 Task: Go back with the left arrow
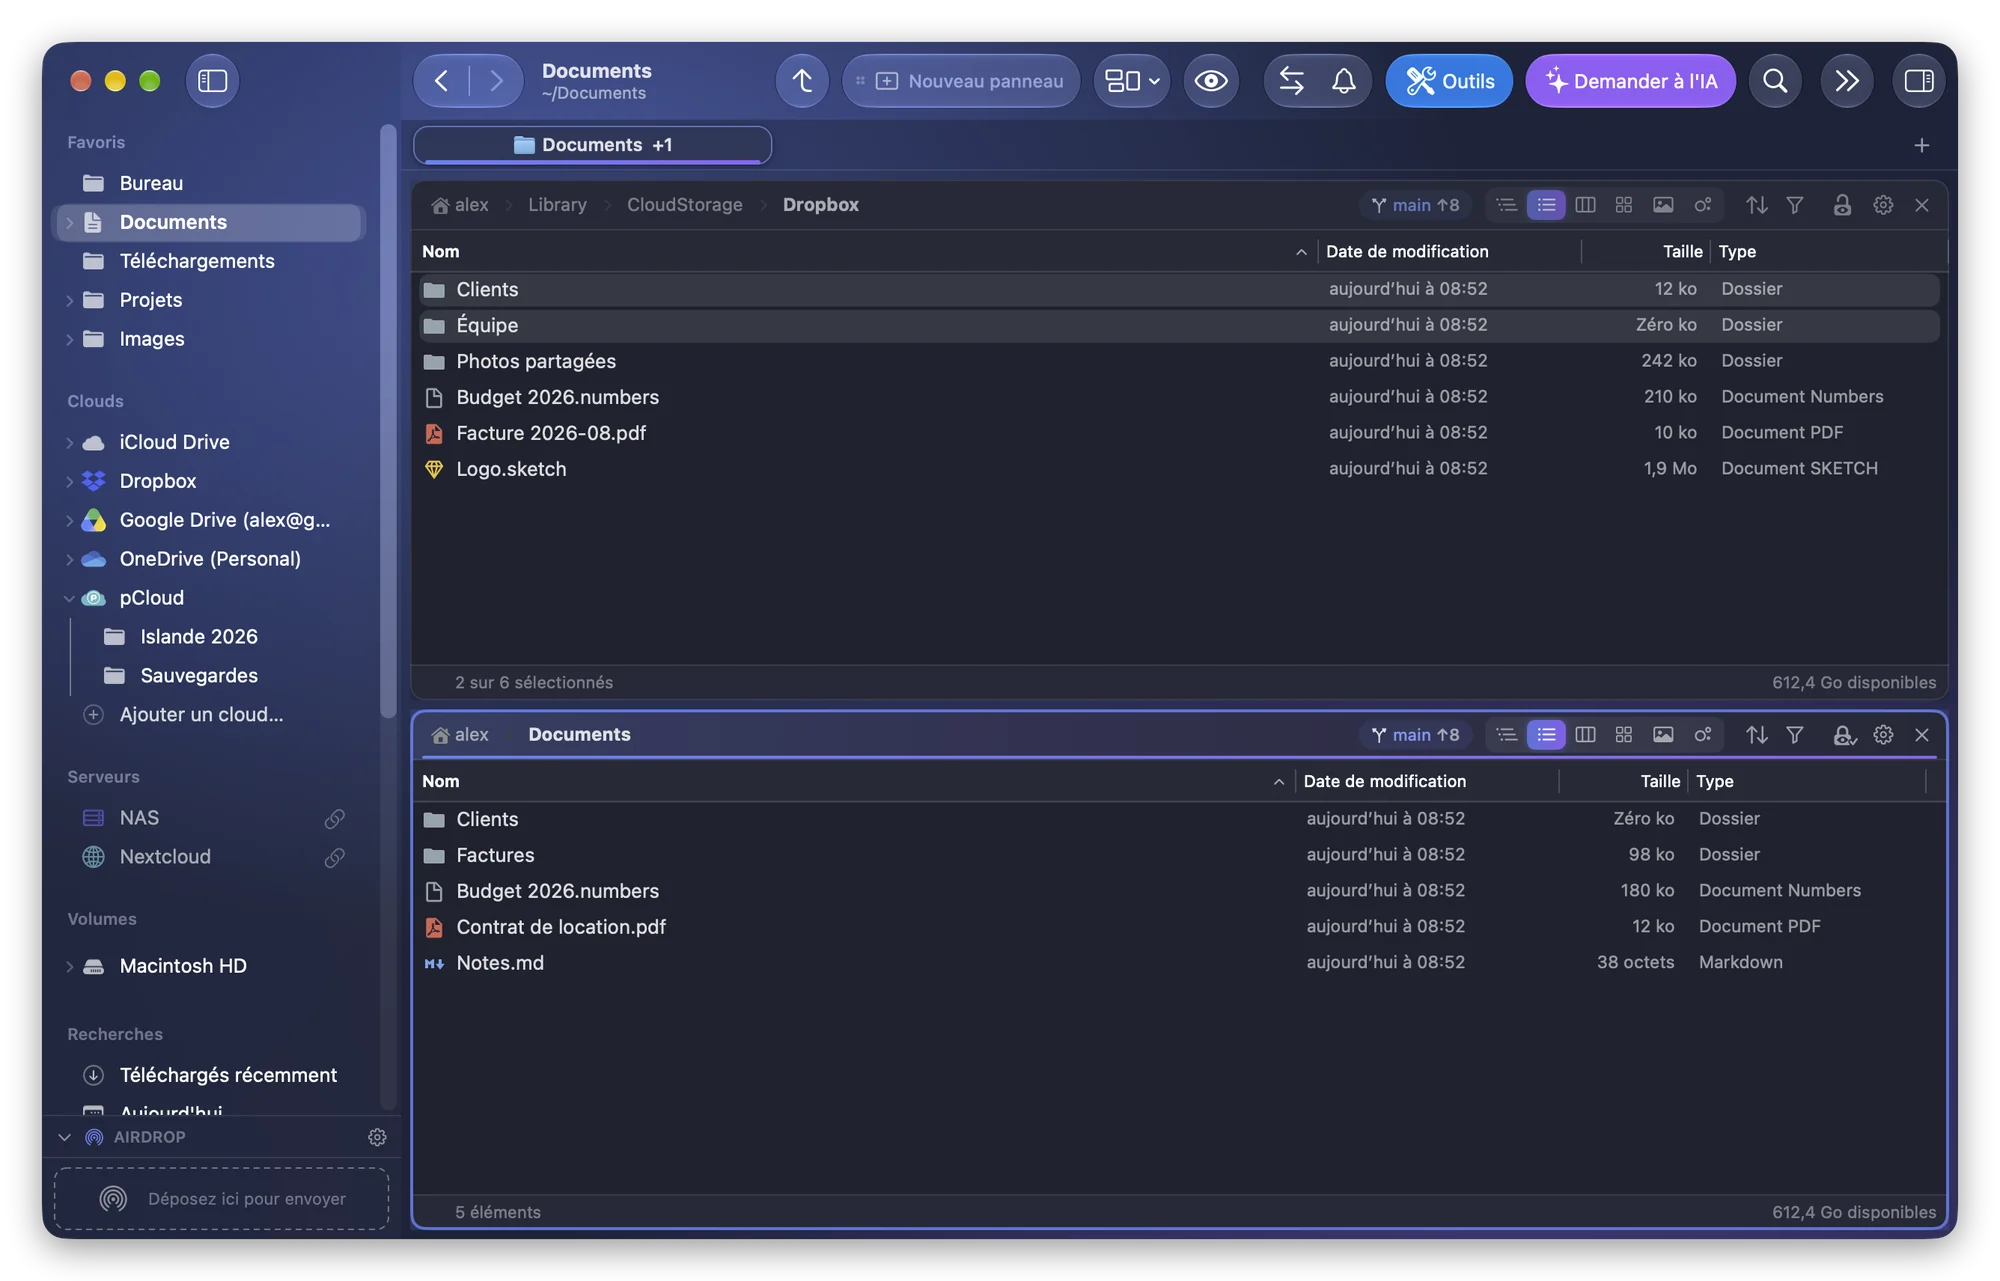pyautogui.click(x=441, y=81)
